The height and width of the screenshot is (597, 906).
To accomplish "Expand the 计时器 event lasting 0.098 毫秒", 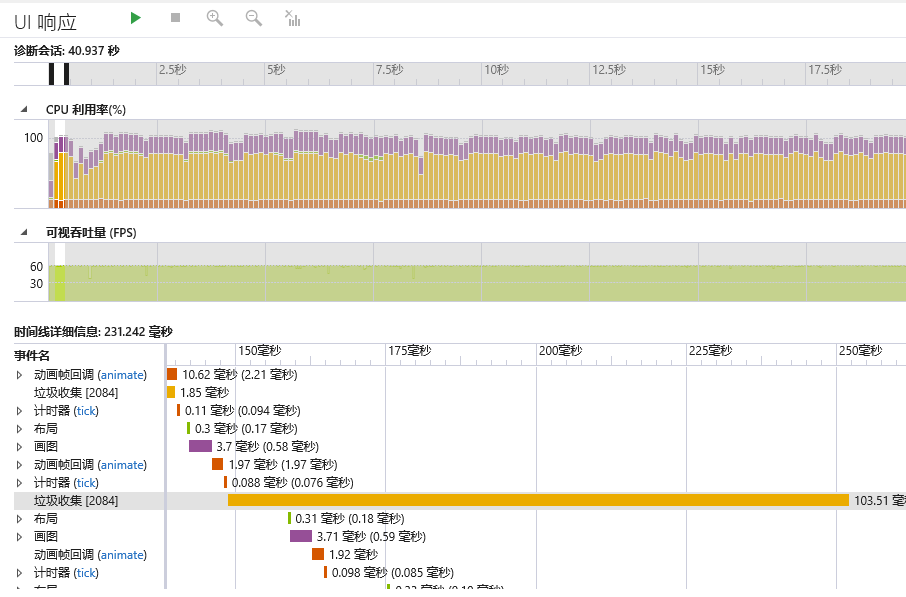I will (20, 573).
